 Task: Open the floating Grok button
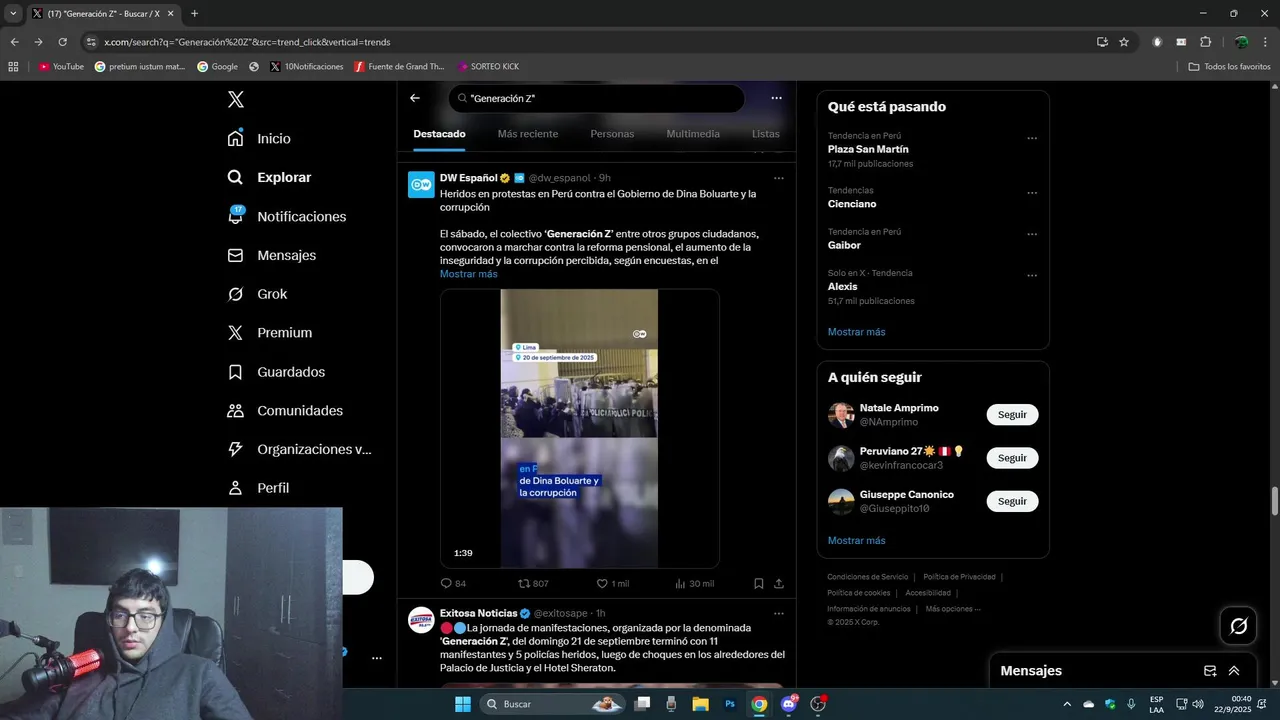click(x=1239, y=626)
